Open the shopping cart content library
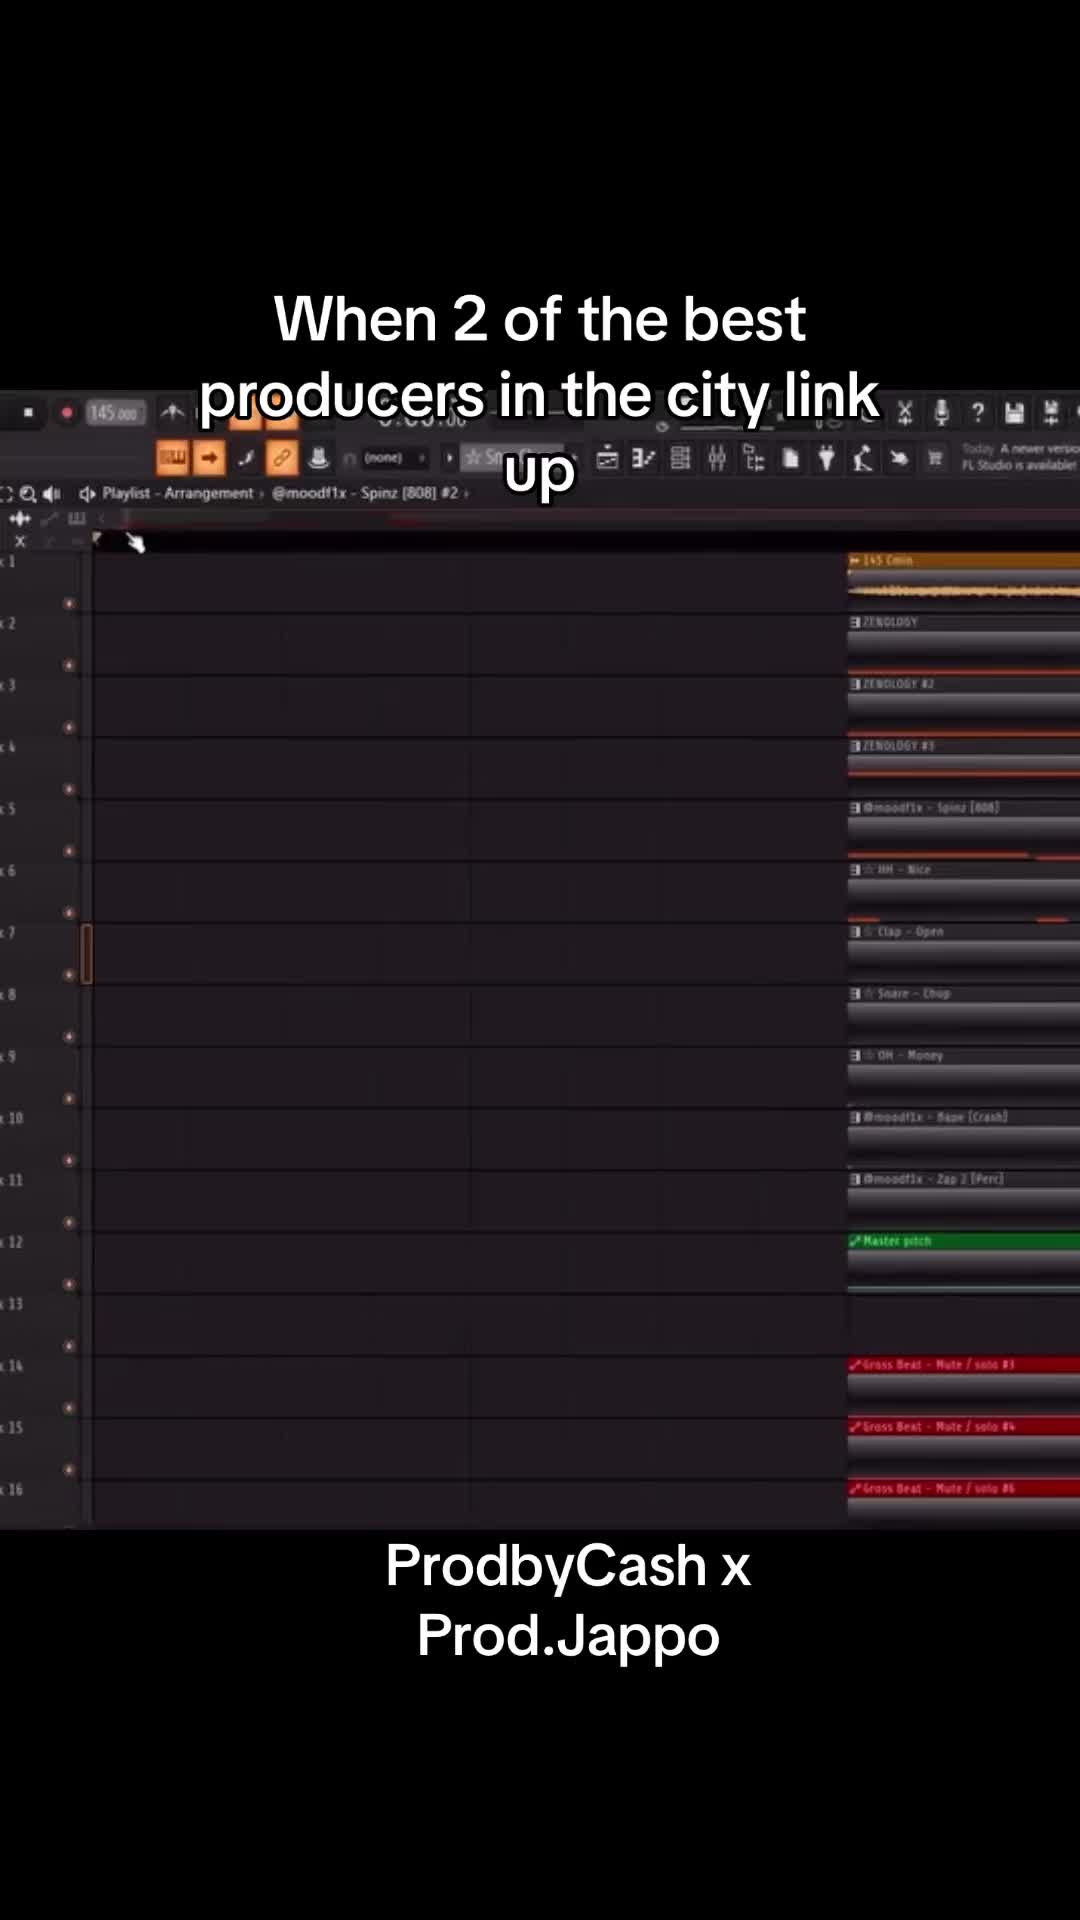 pyautogui.click(x=935, y=459)
